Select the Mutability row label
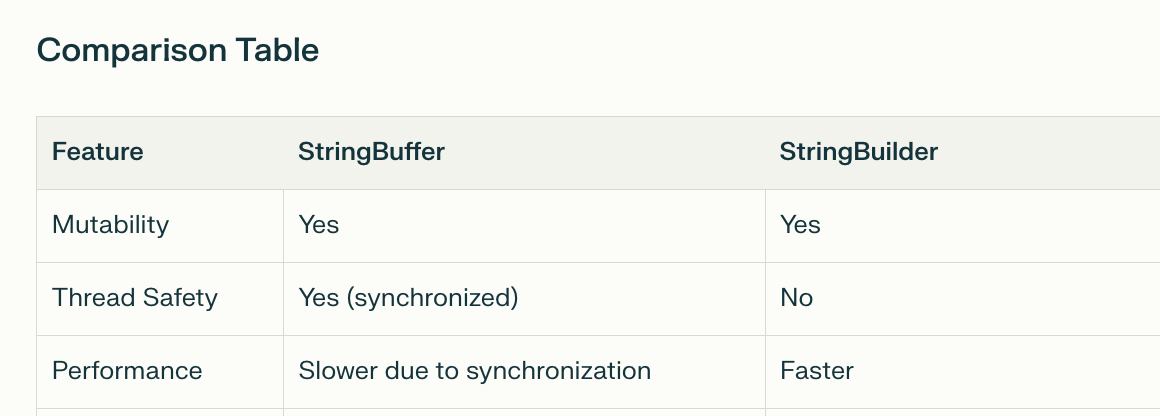This screenshot has height=416, width=1160. (111, 225)
